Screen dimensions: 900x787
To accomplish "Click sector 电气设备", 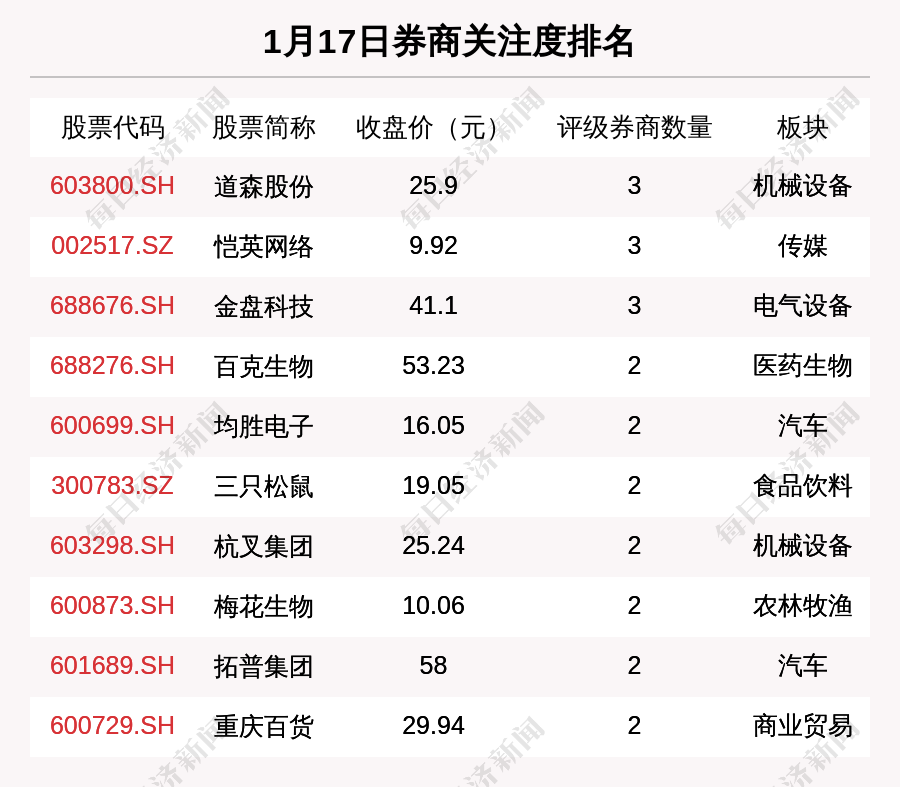I will coord(802,306).
